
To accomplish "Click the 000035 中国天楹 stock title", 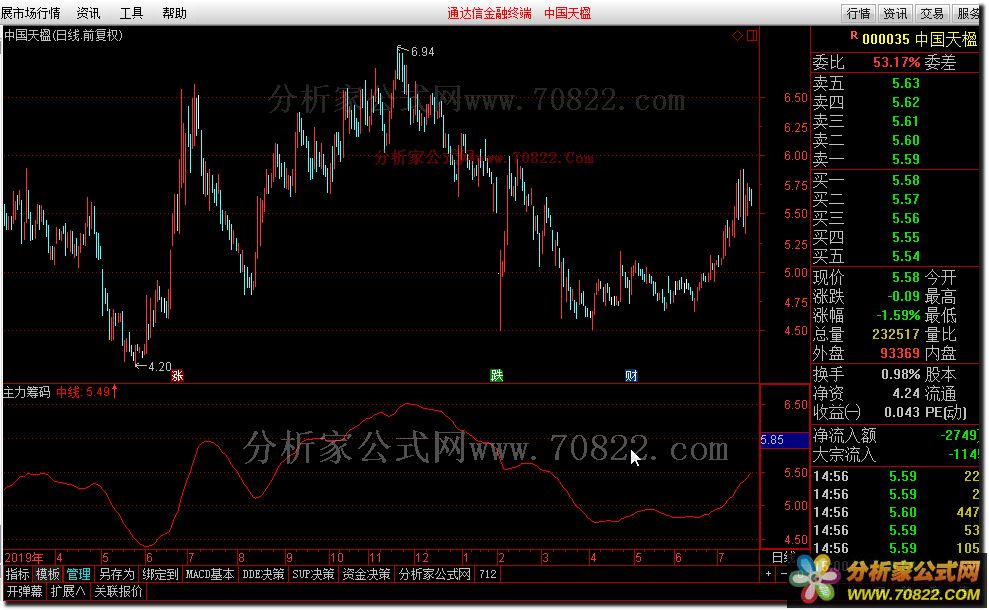I will [x=919, y=39].
